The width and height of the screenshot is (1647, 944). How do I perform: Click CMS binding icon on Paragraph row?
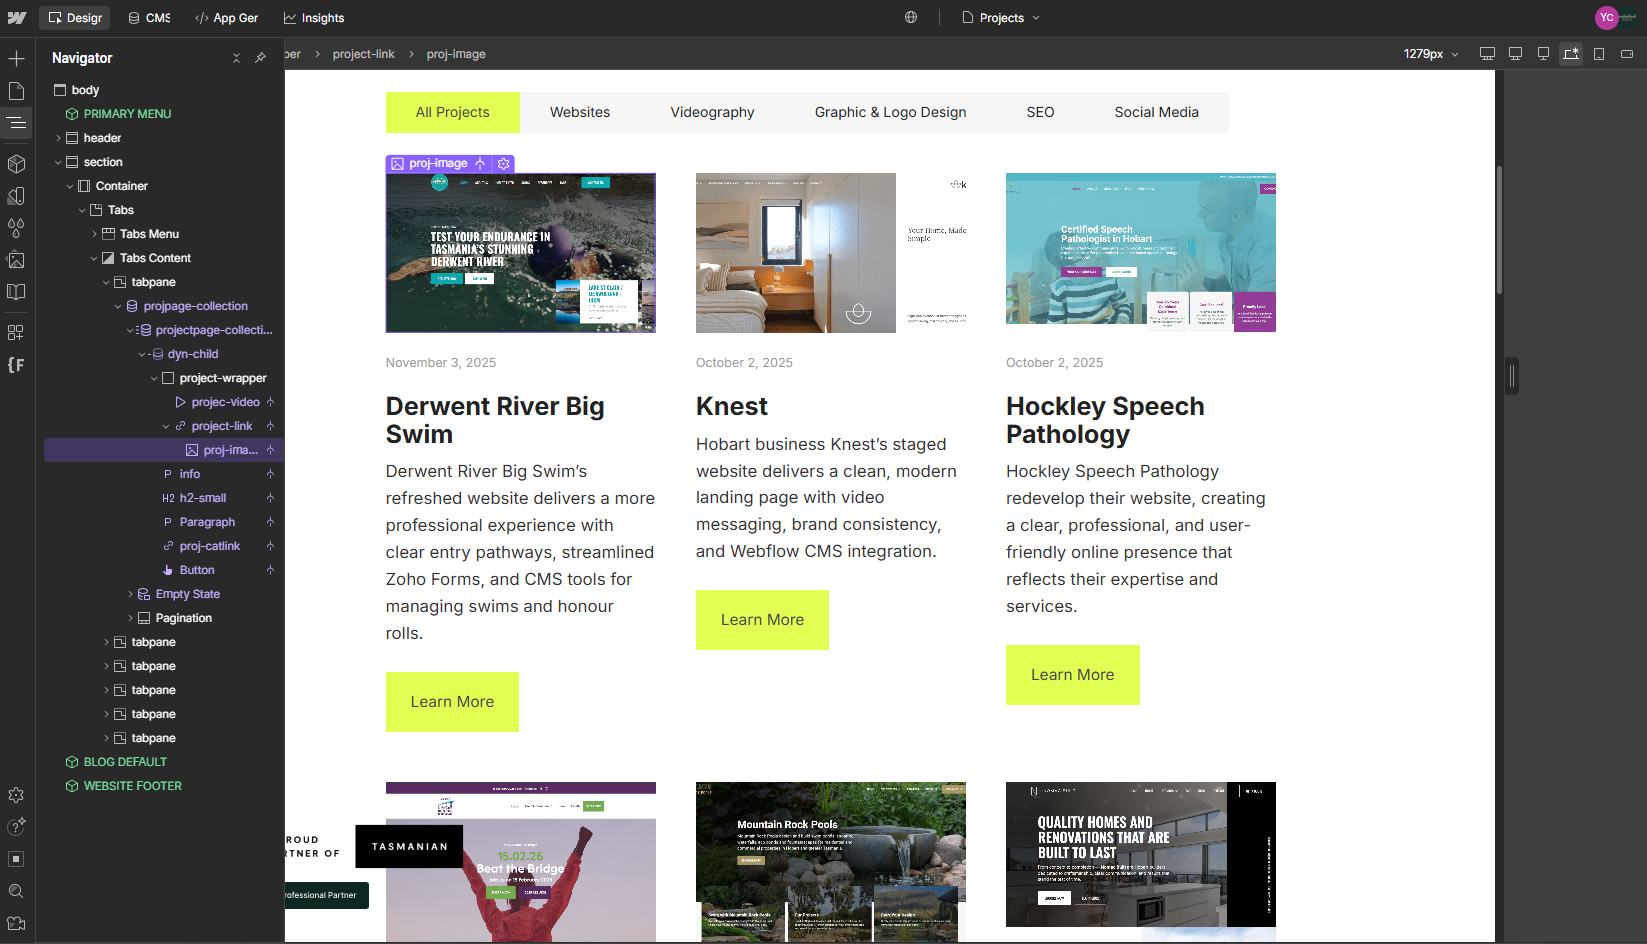[270, 522]
